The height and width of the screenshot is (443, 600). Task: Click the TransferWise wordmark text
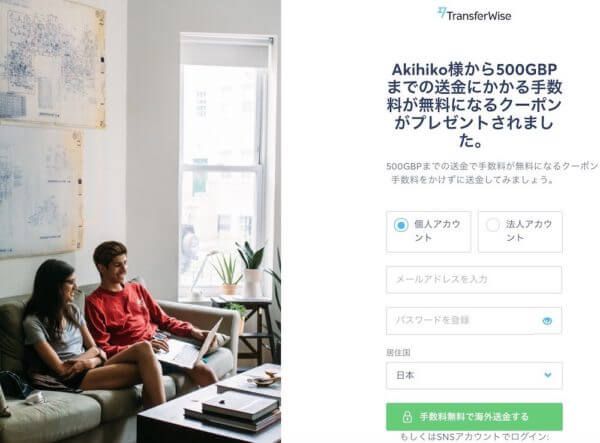pyautogui.click(x=479, y=16)
